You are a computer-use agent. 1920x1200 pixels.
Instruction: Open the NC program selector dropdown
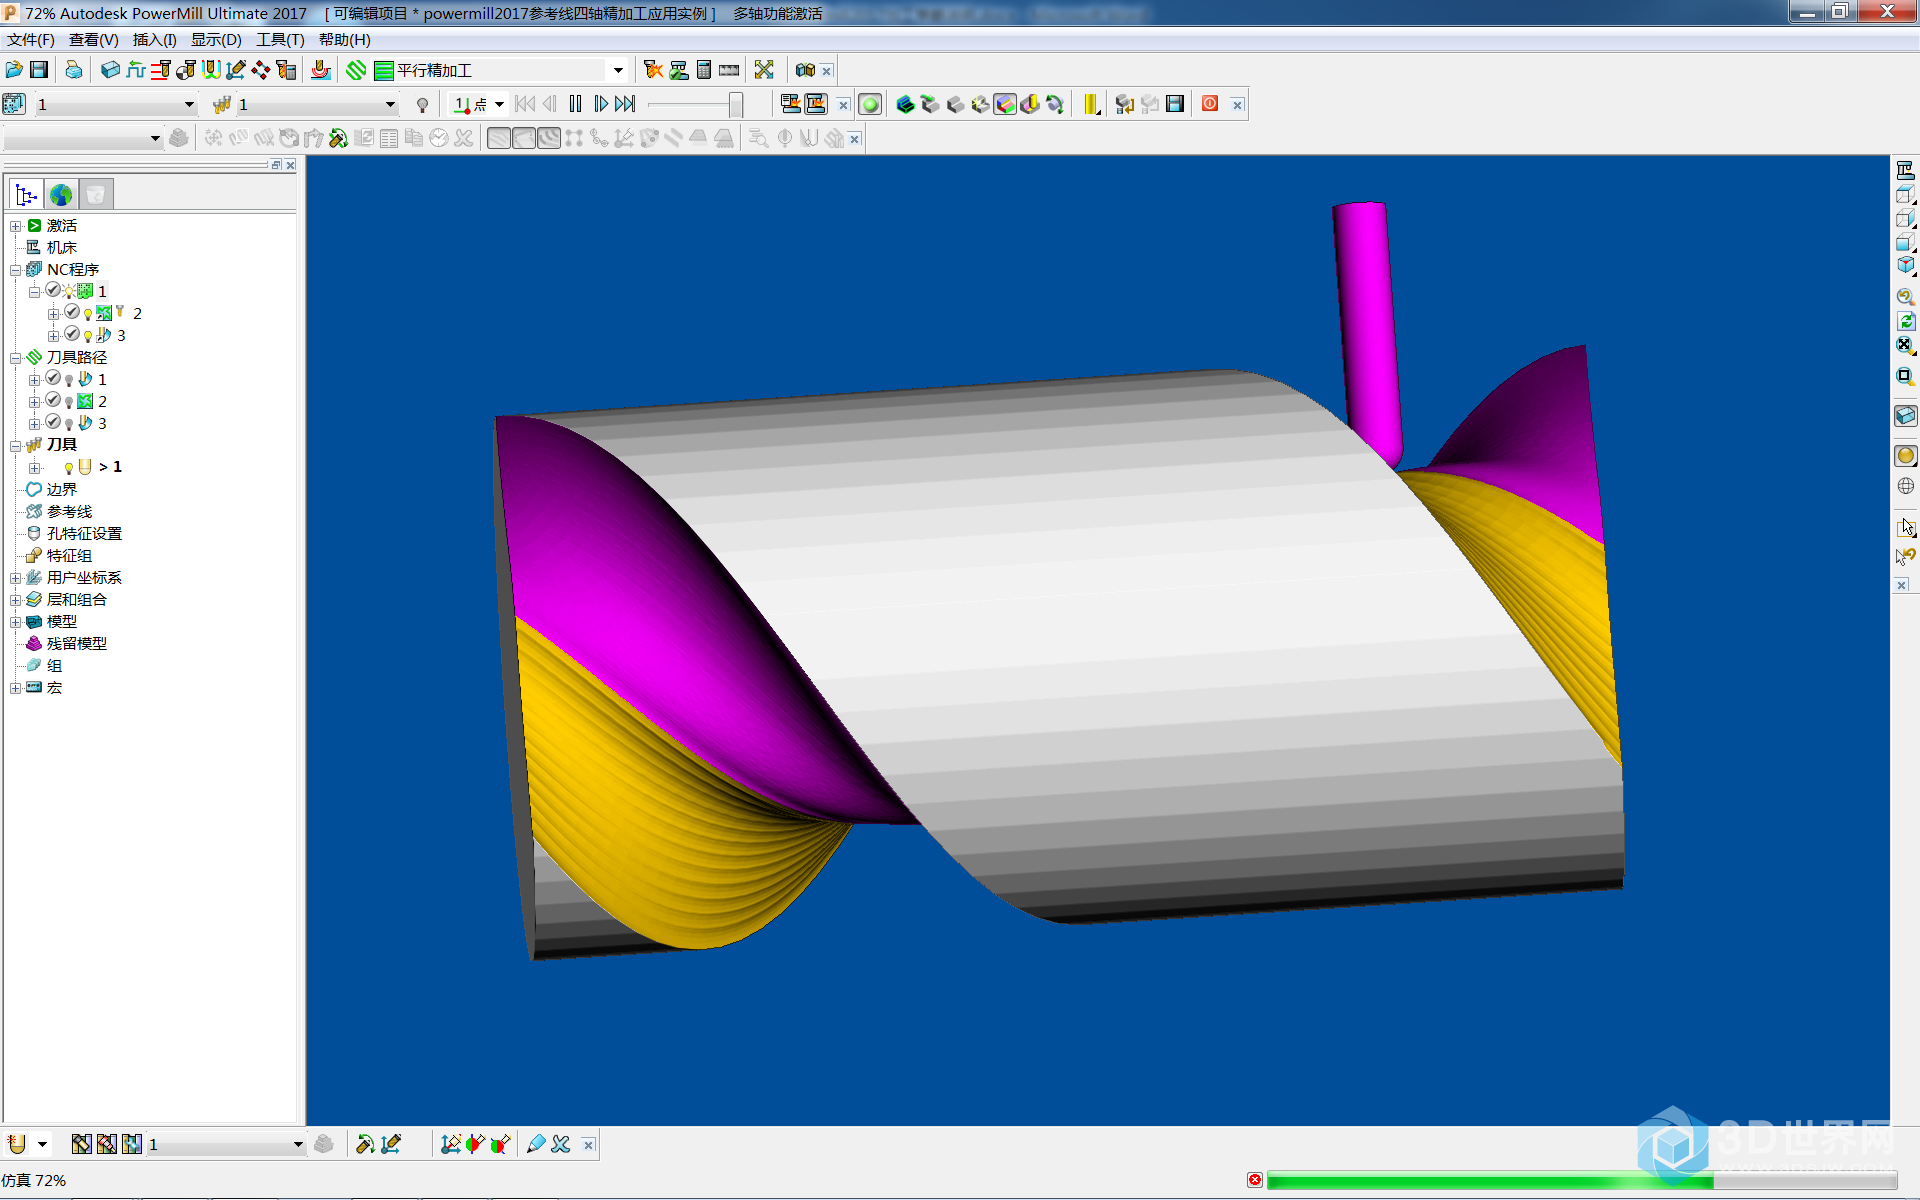188,105
